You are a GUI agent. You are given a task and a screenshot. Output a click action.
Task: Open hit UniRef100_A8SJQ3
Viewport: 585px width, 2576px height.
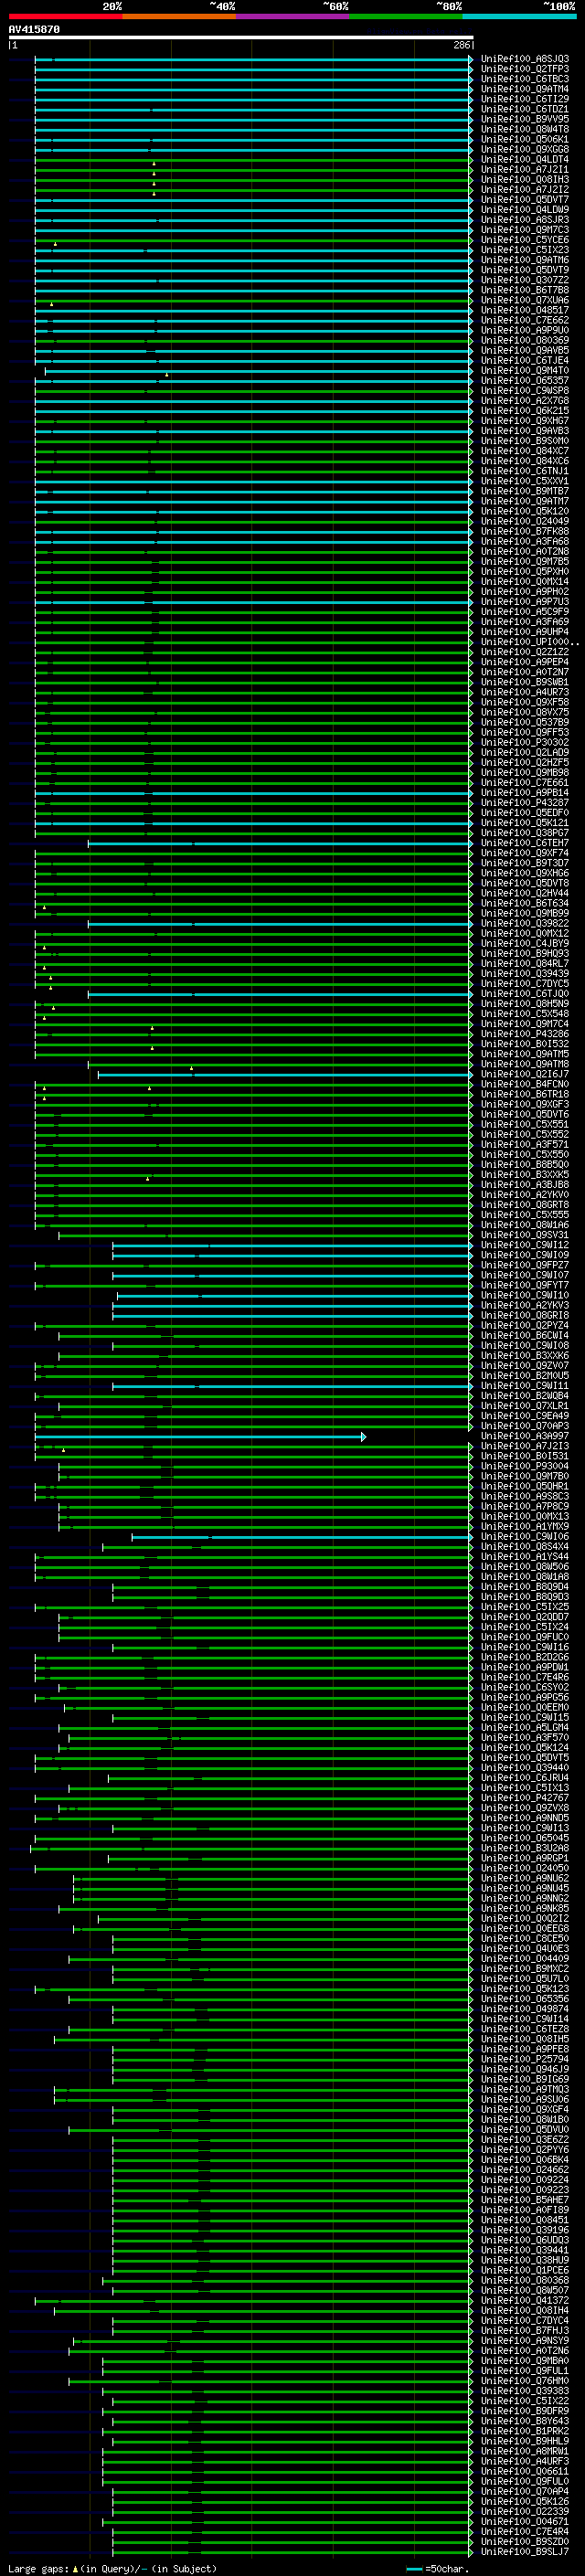(x=525, y=60)
